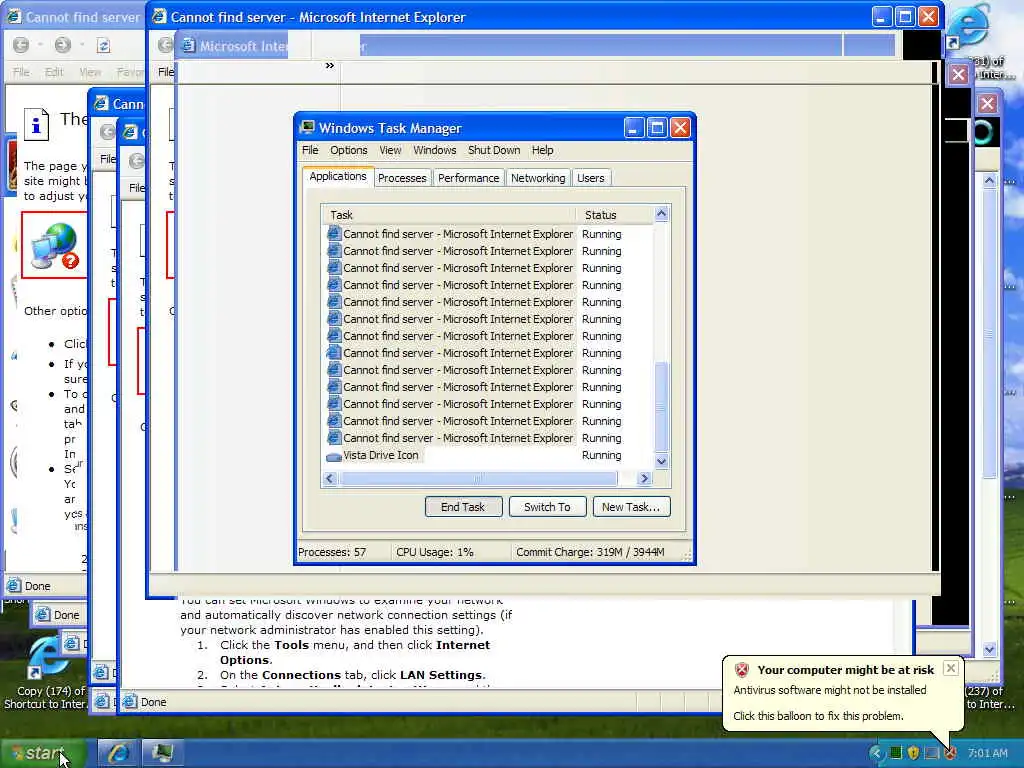Screen dimensions: 1024x768
Task: Close the 'Your computer might be at risk' balloon
Action: [951, 668]
